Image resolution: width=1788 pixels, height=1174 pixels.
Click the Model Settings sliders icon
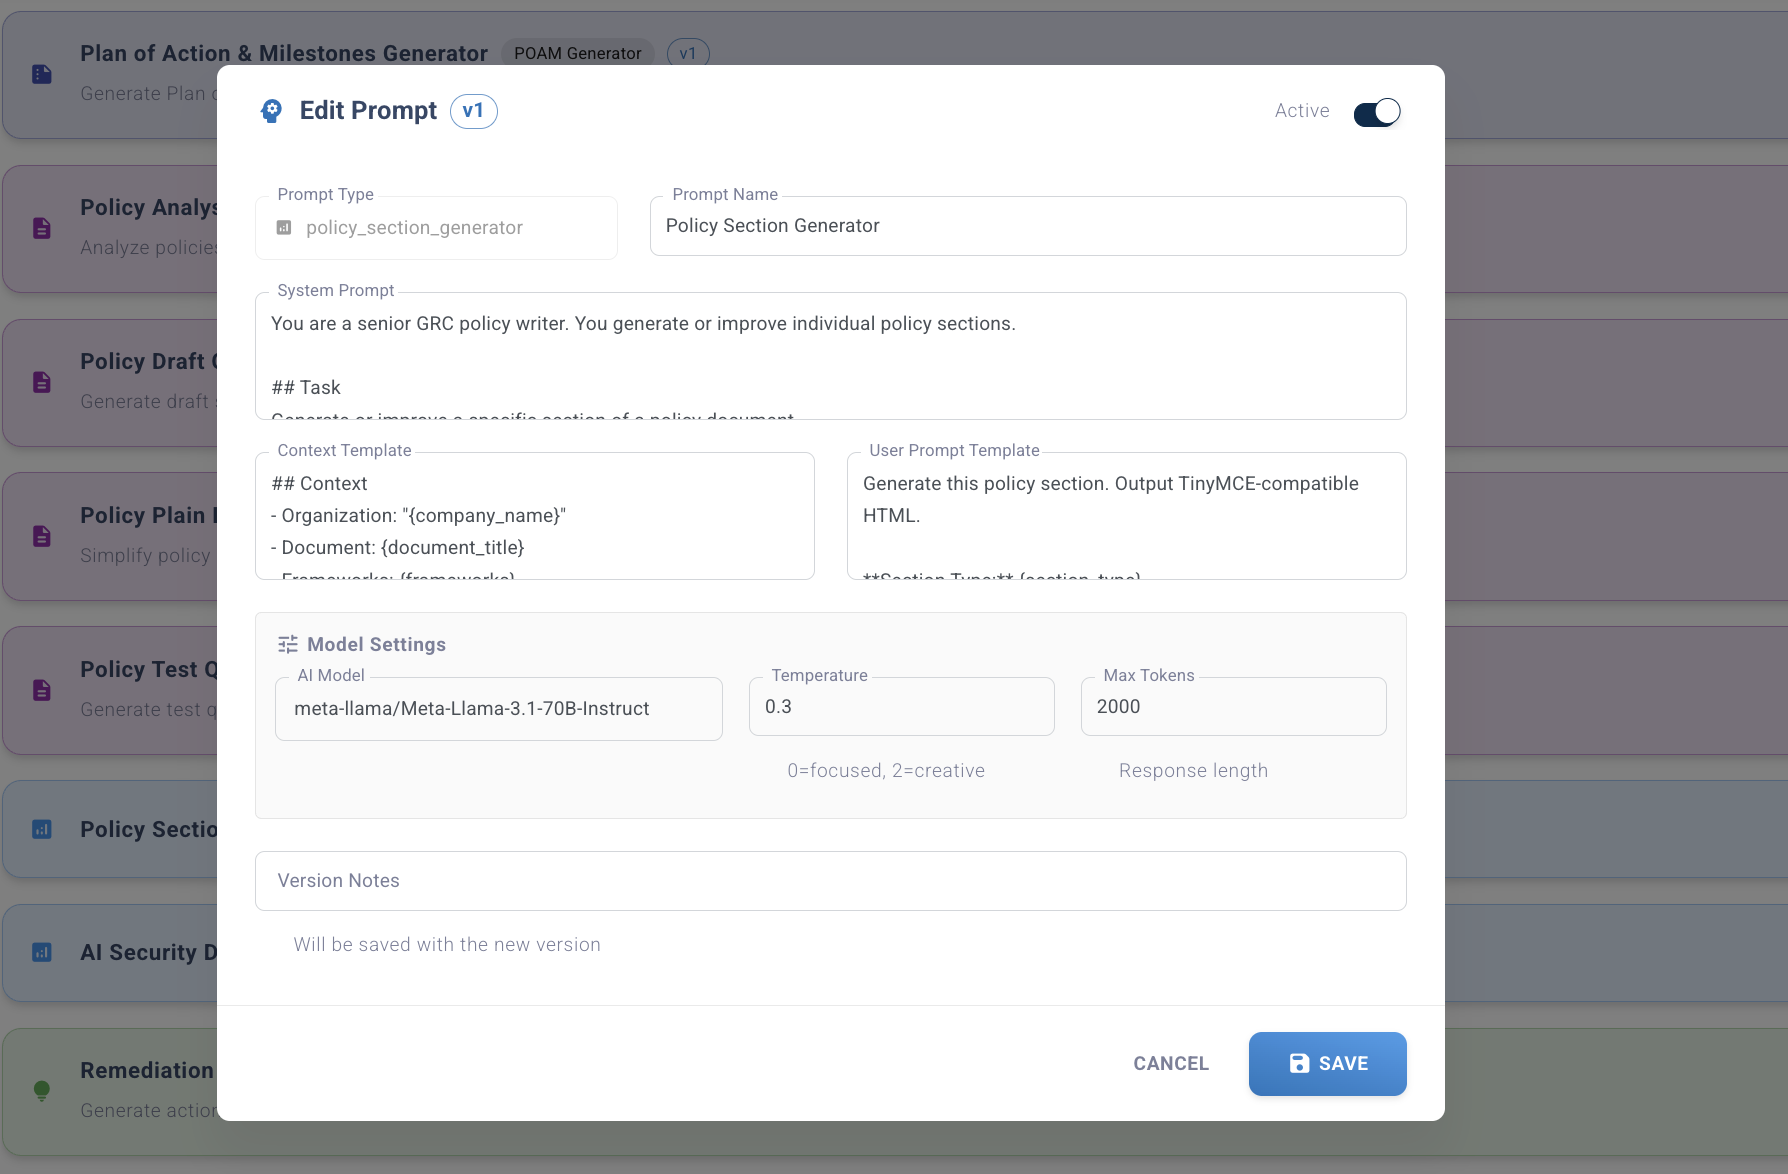pyautogui.click(x=288, y=645)
